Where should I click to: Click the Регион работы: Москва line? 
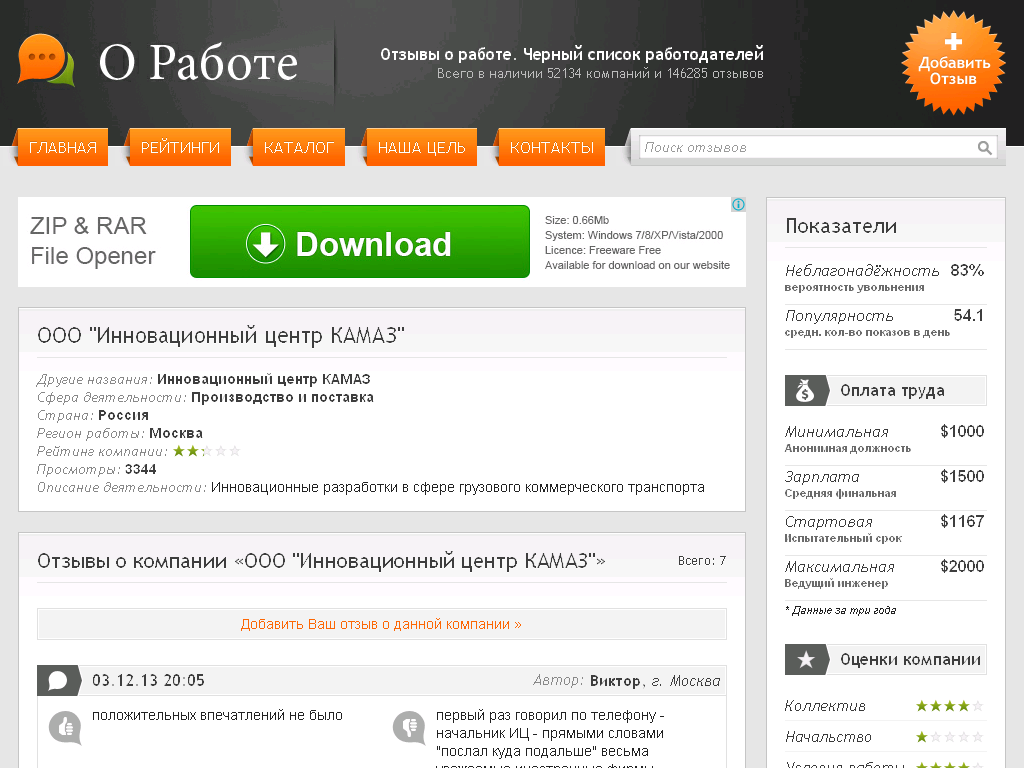(120, 434)
